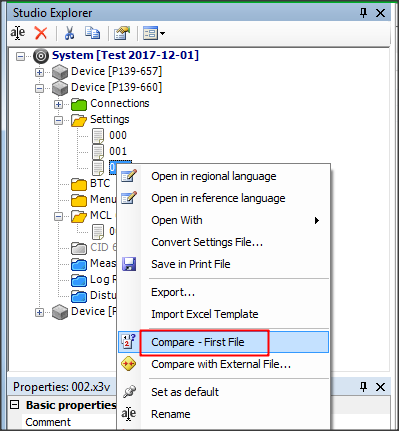The width and height of the screenshot is (399, 431).
Task: Choose Compare with External File...
Action: tap(223, 364)
